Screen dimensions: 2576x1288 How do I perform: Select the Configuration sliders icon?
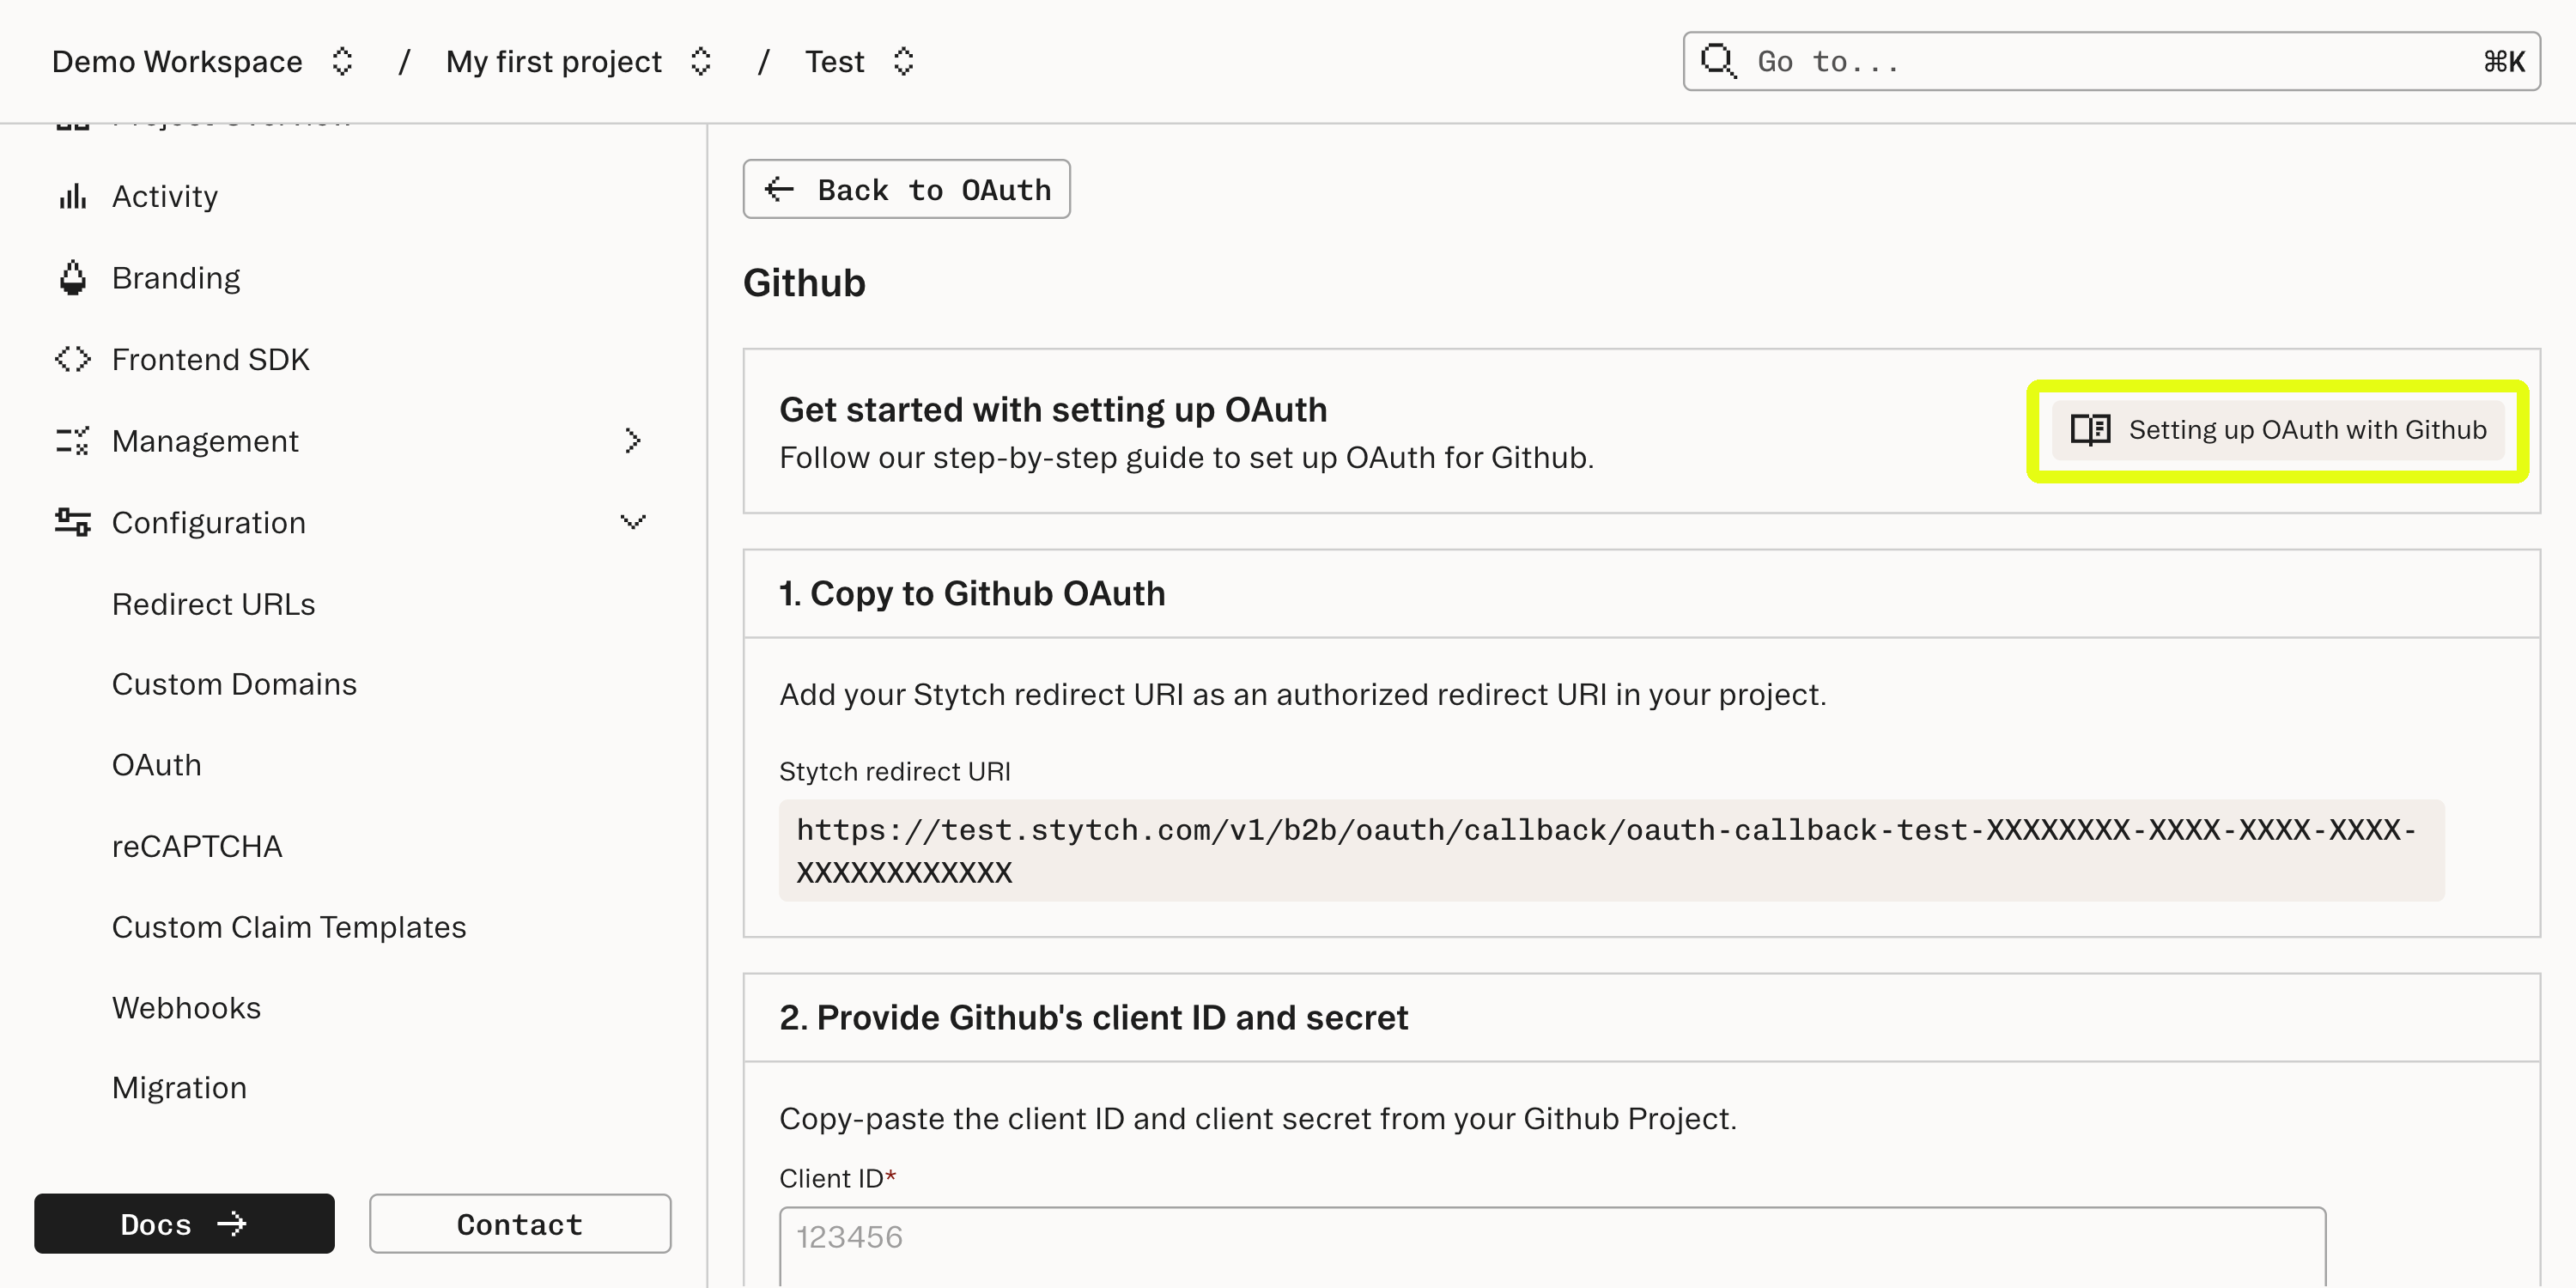71,522
